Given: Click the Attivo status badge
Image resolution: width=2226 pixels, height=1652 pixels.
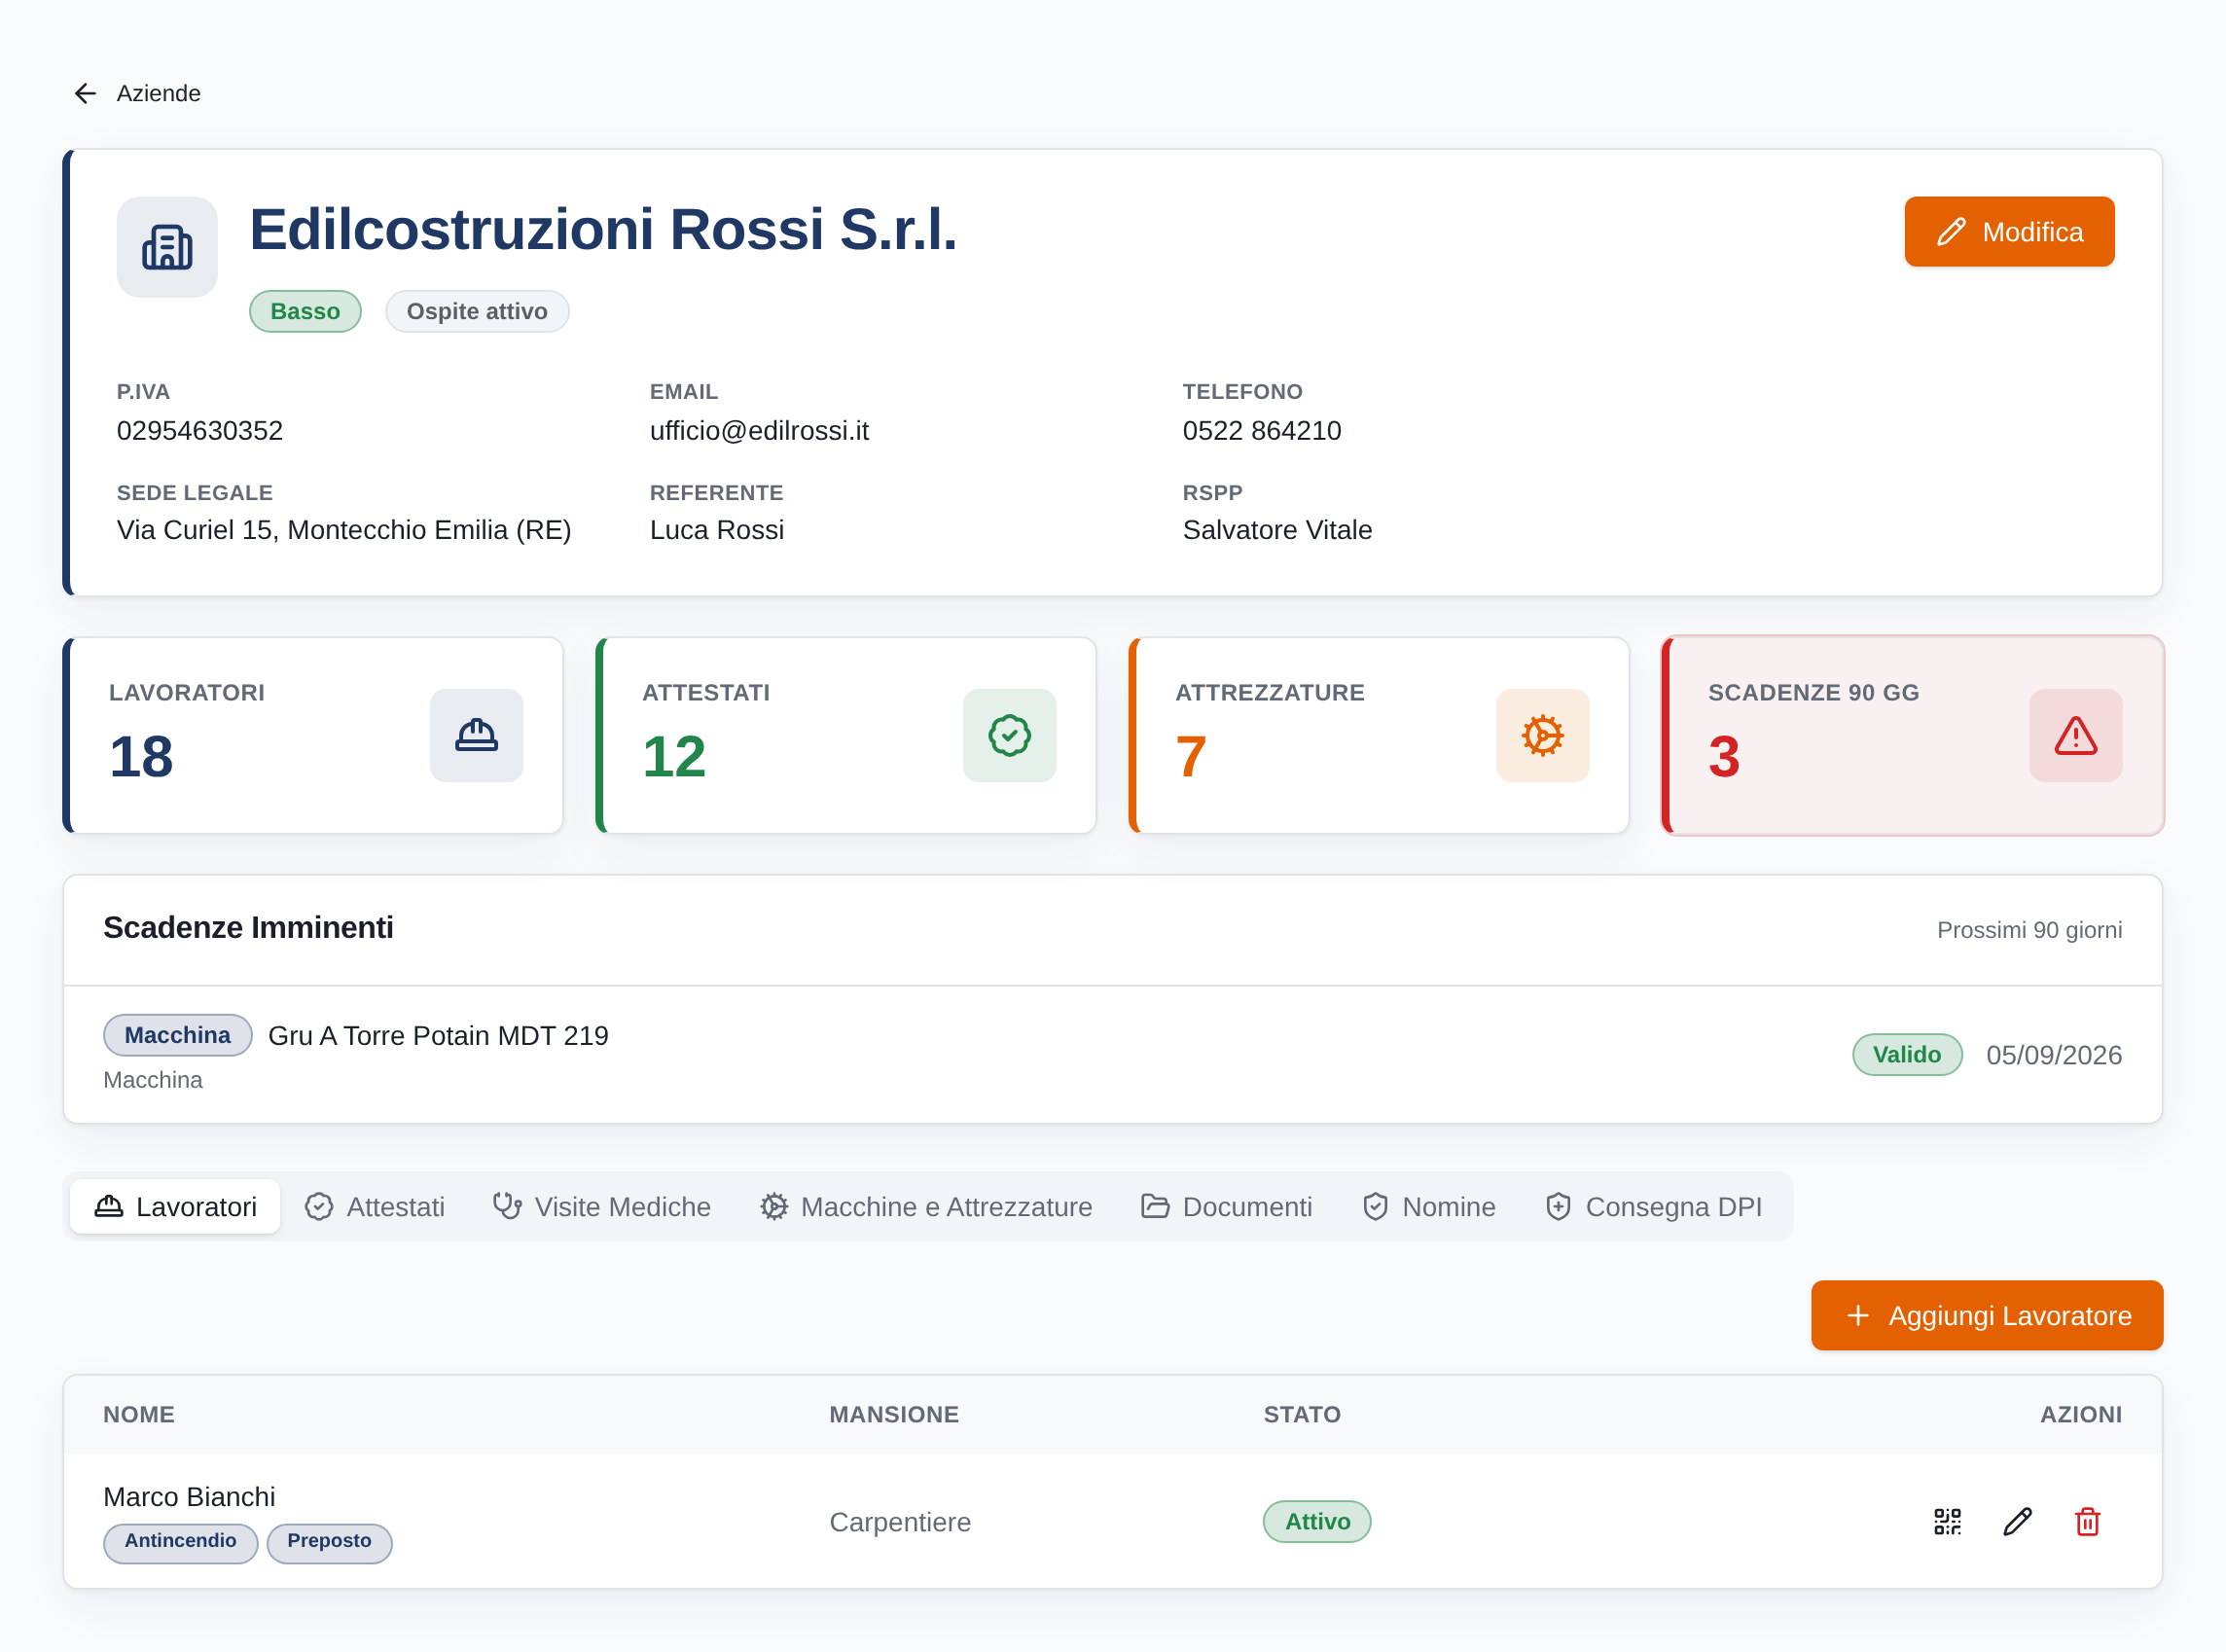Looking at the screenshot, I should pyautogui.click(x=1317, y=1521).
